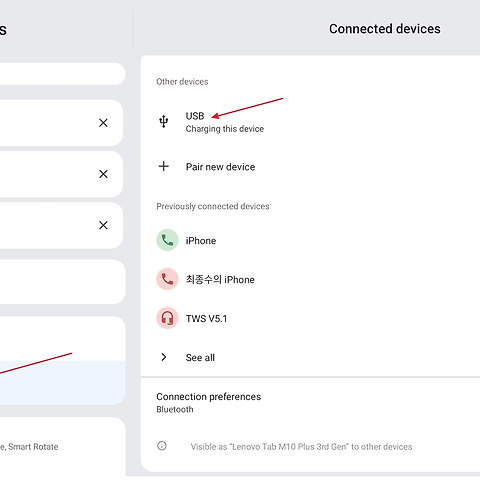Image resolution: width=480 pixels, height=480 pixels.
Task: Tap the highlighted selected sidebar item
Action: pyautogui.click(x=62, y=383)
